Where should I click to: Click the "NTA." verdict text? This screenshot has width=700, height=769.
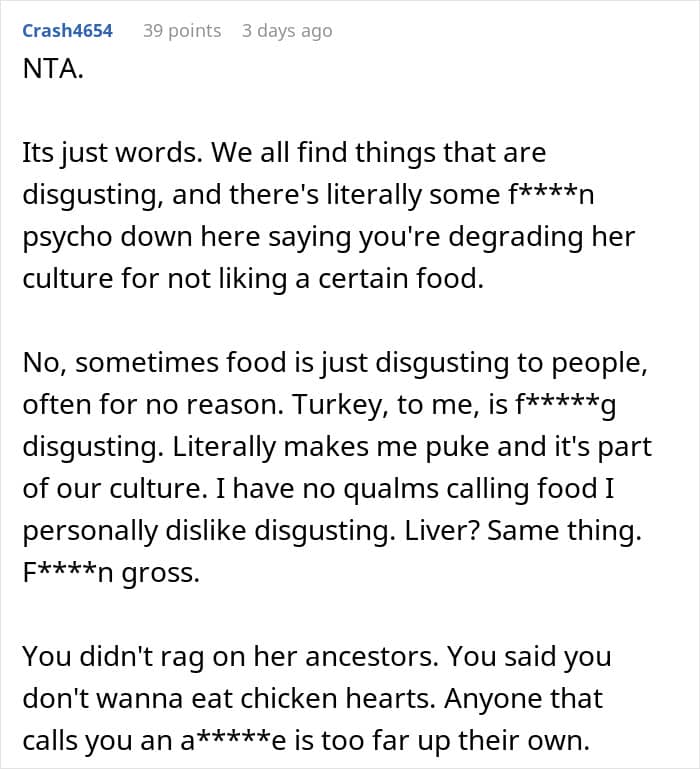[x=53, y=69]
